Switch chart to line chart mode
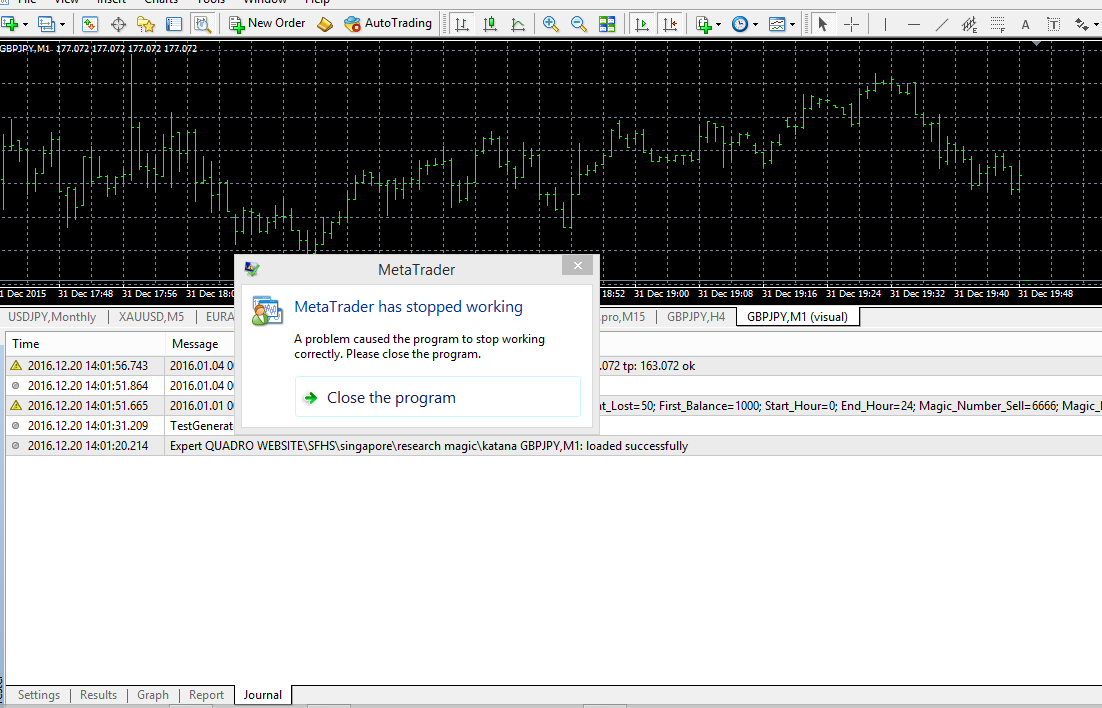The height and width of the screenshot is (708, 1102). (x=518, y=25)
